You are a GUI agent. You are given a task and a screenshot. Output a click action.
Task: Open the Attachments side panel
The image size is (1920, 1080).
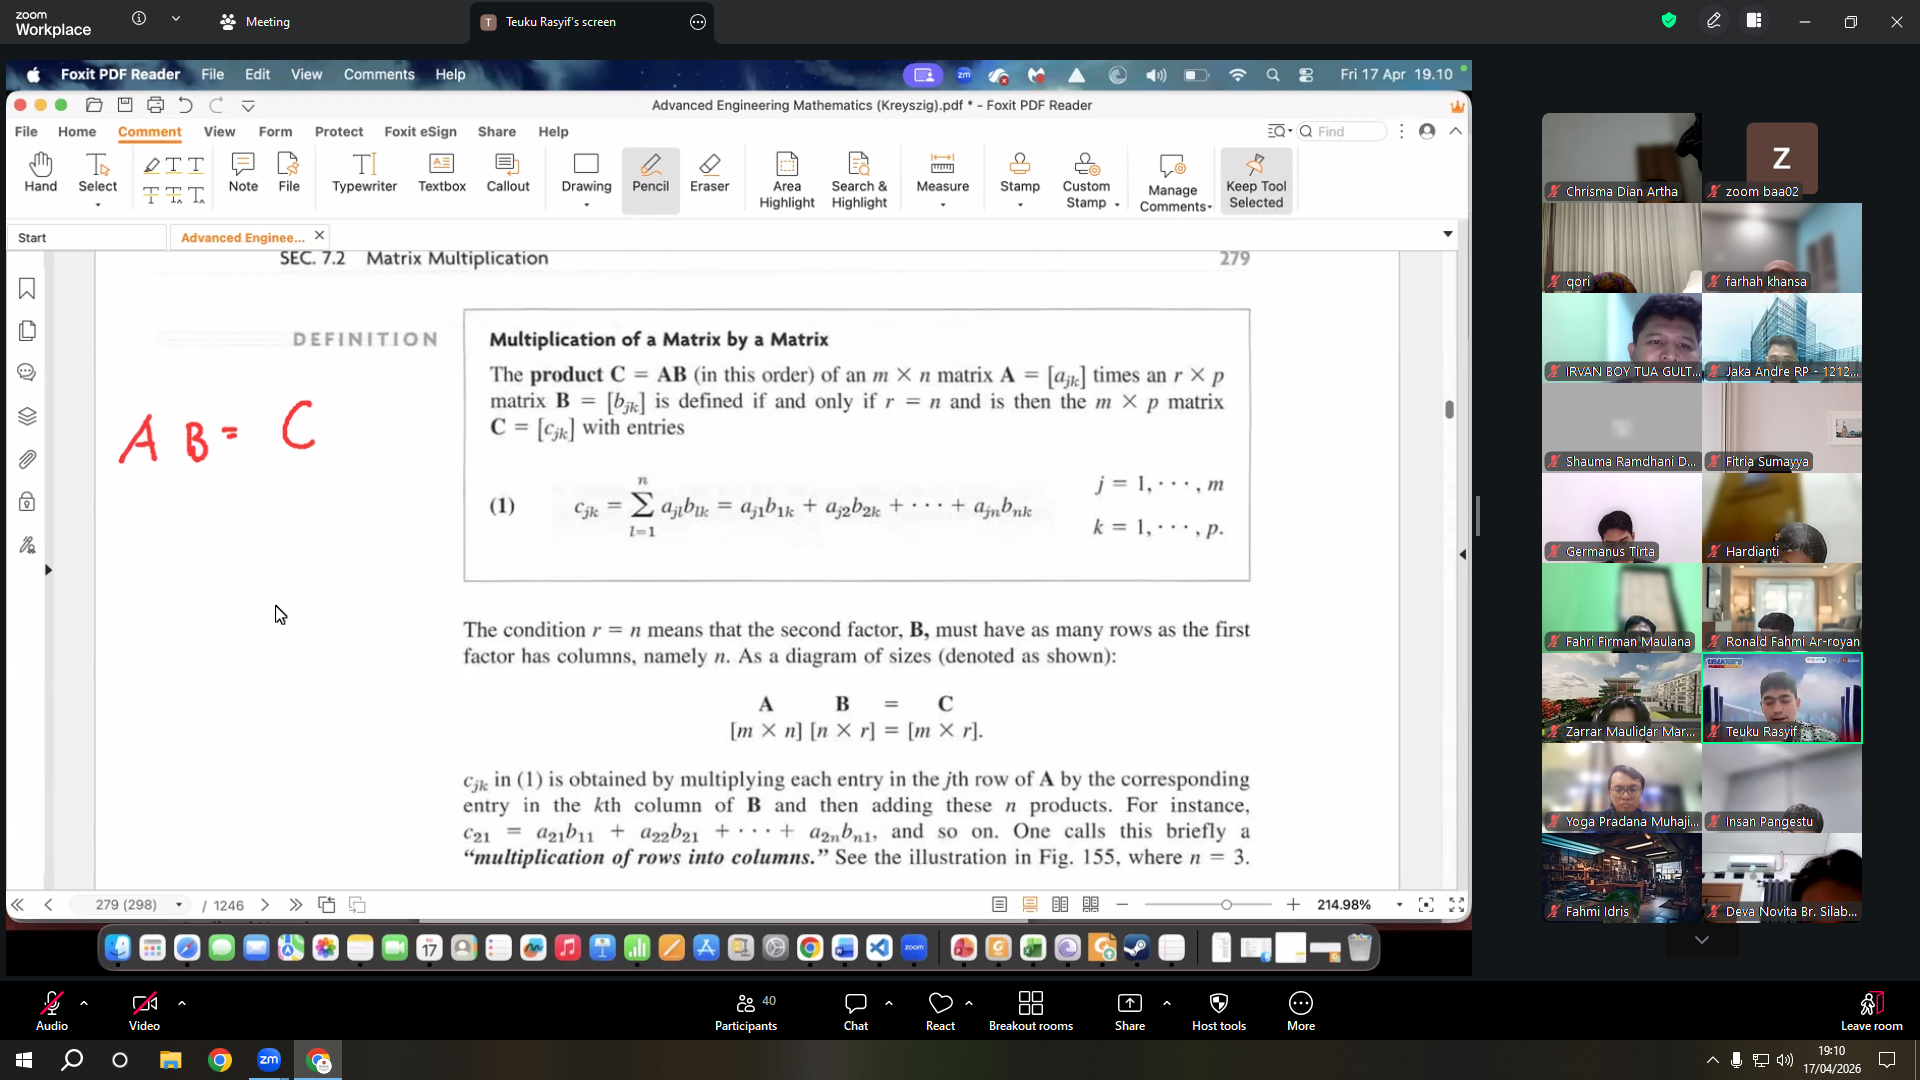(x=27, y=459)
